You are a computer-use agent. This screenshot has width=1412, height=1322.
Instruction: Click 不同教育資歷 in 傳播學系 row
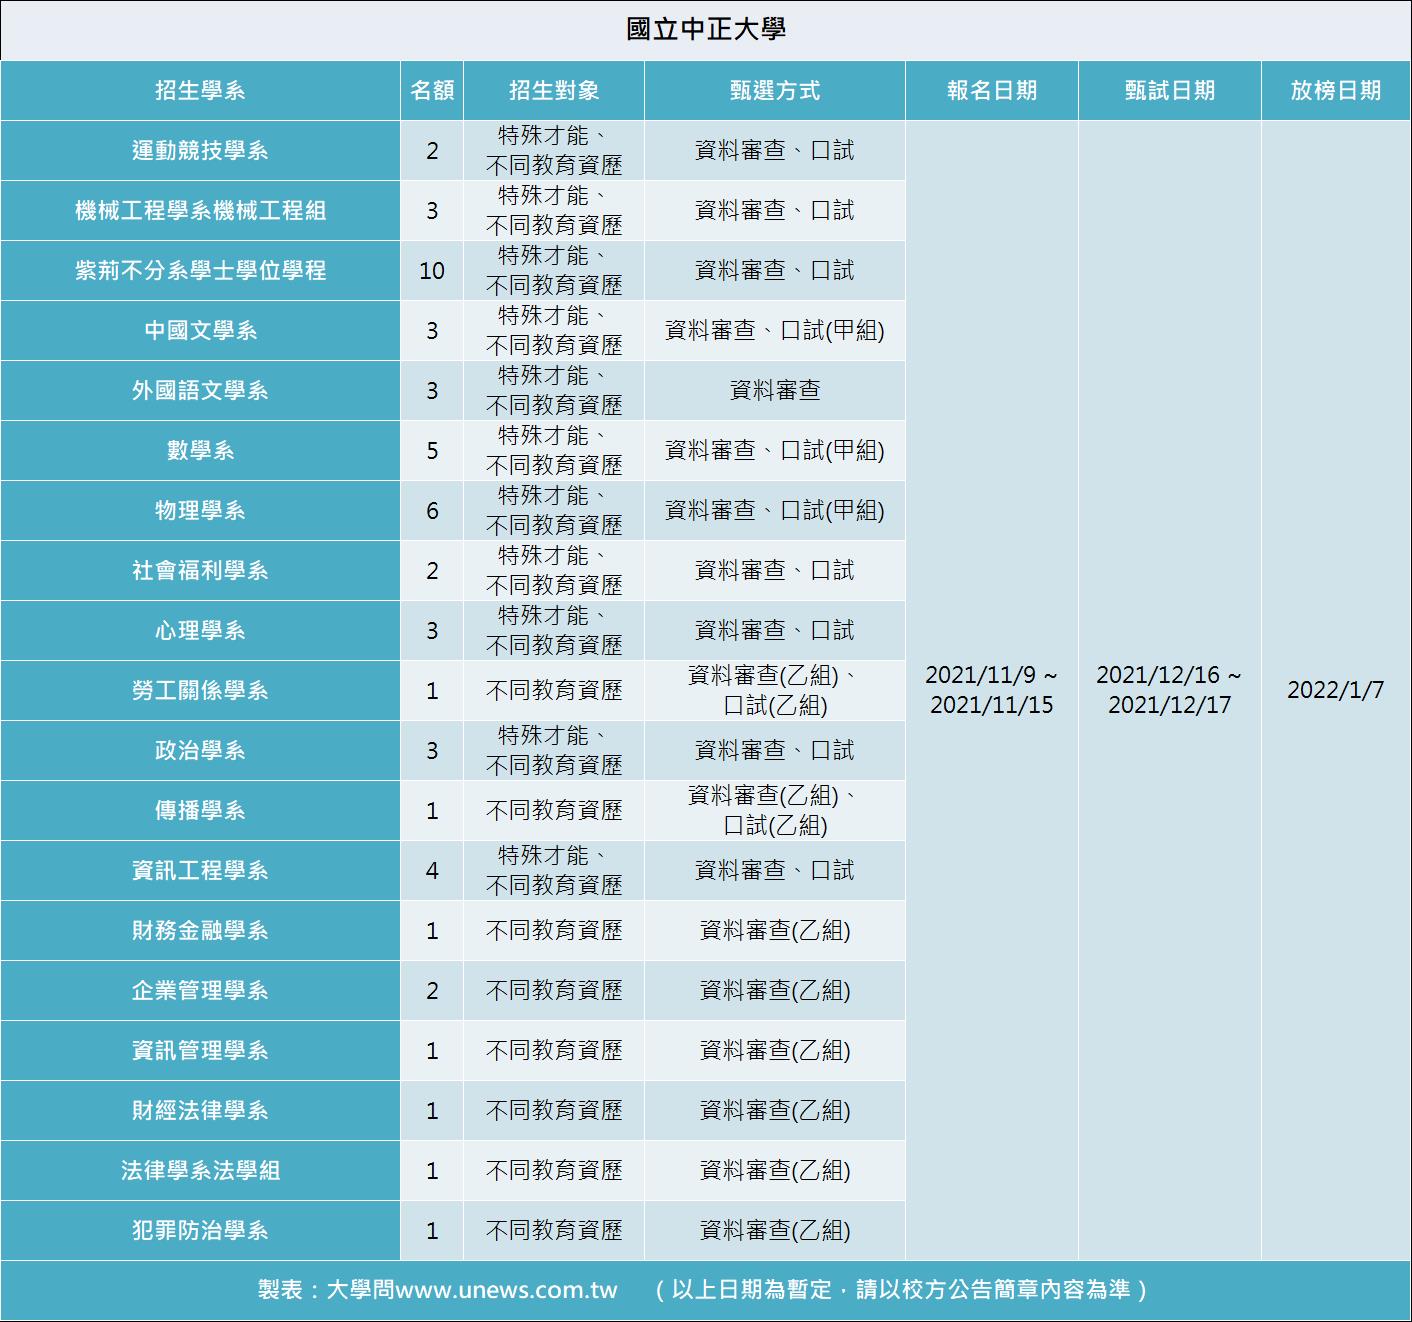554,811
